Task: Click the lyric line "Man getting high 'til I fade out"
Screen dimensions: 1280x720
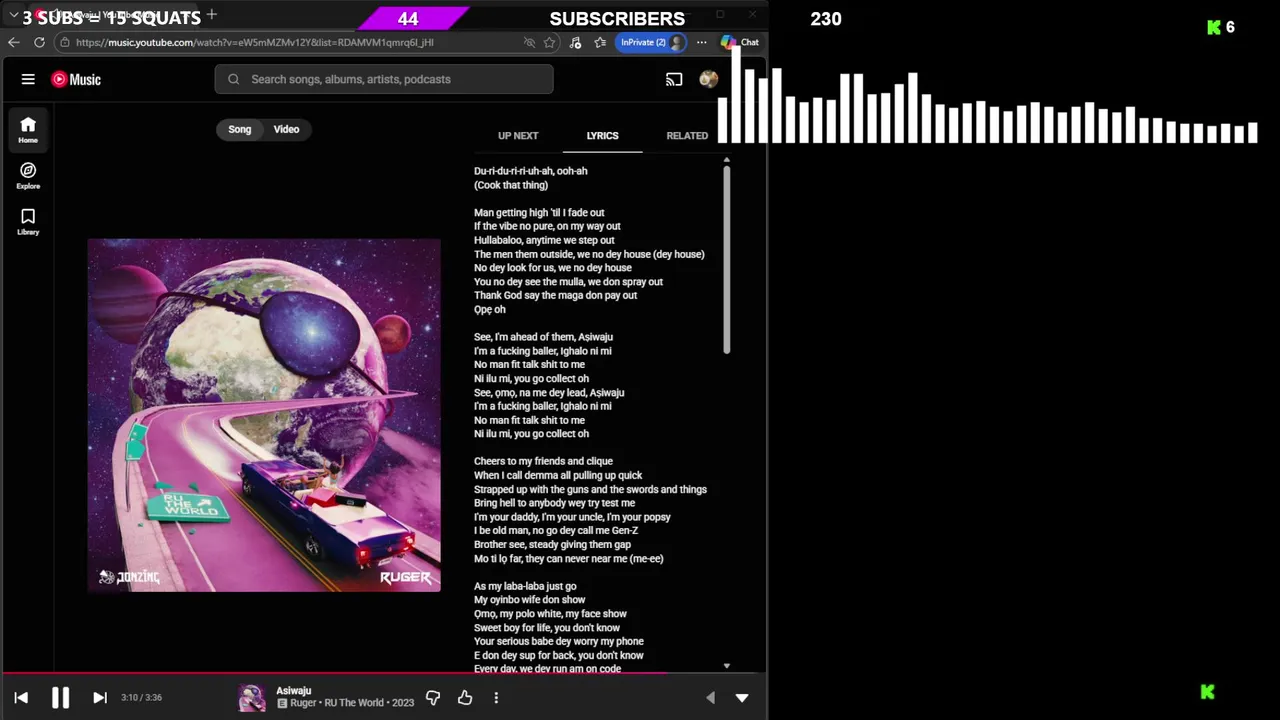Action: pyautogui.click(x=539, y=213)
